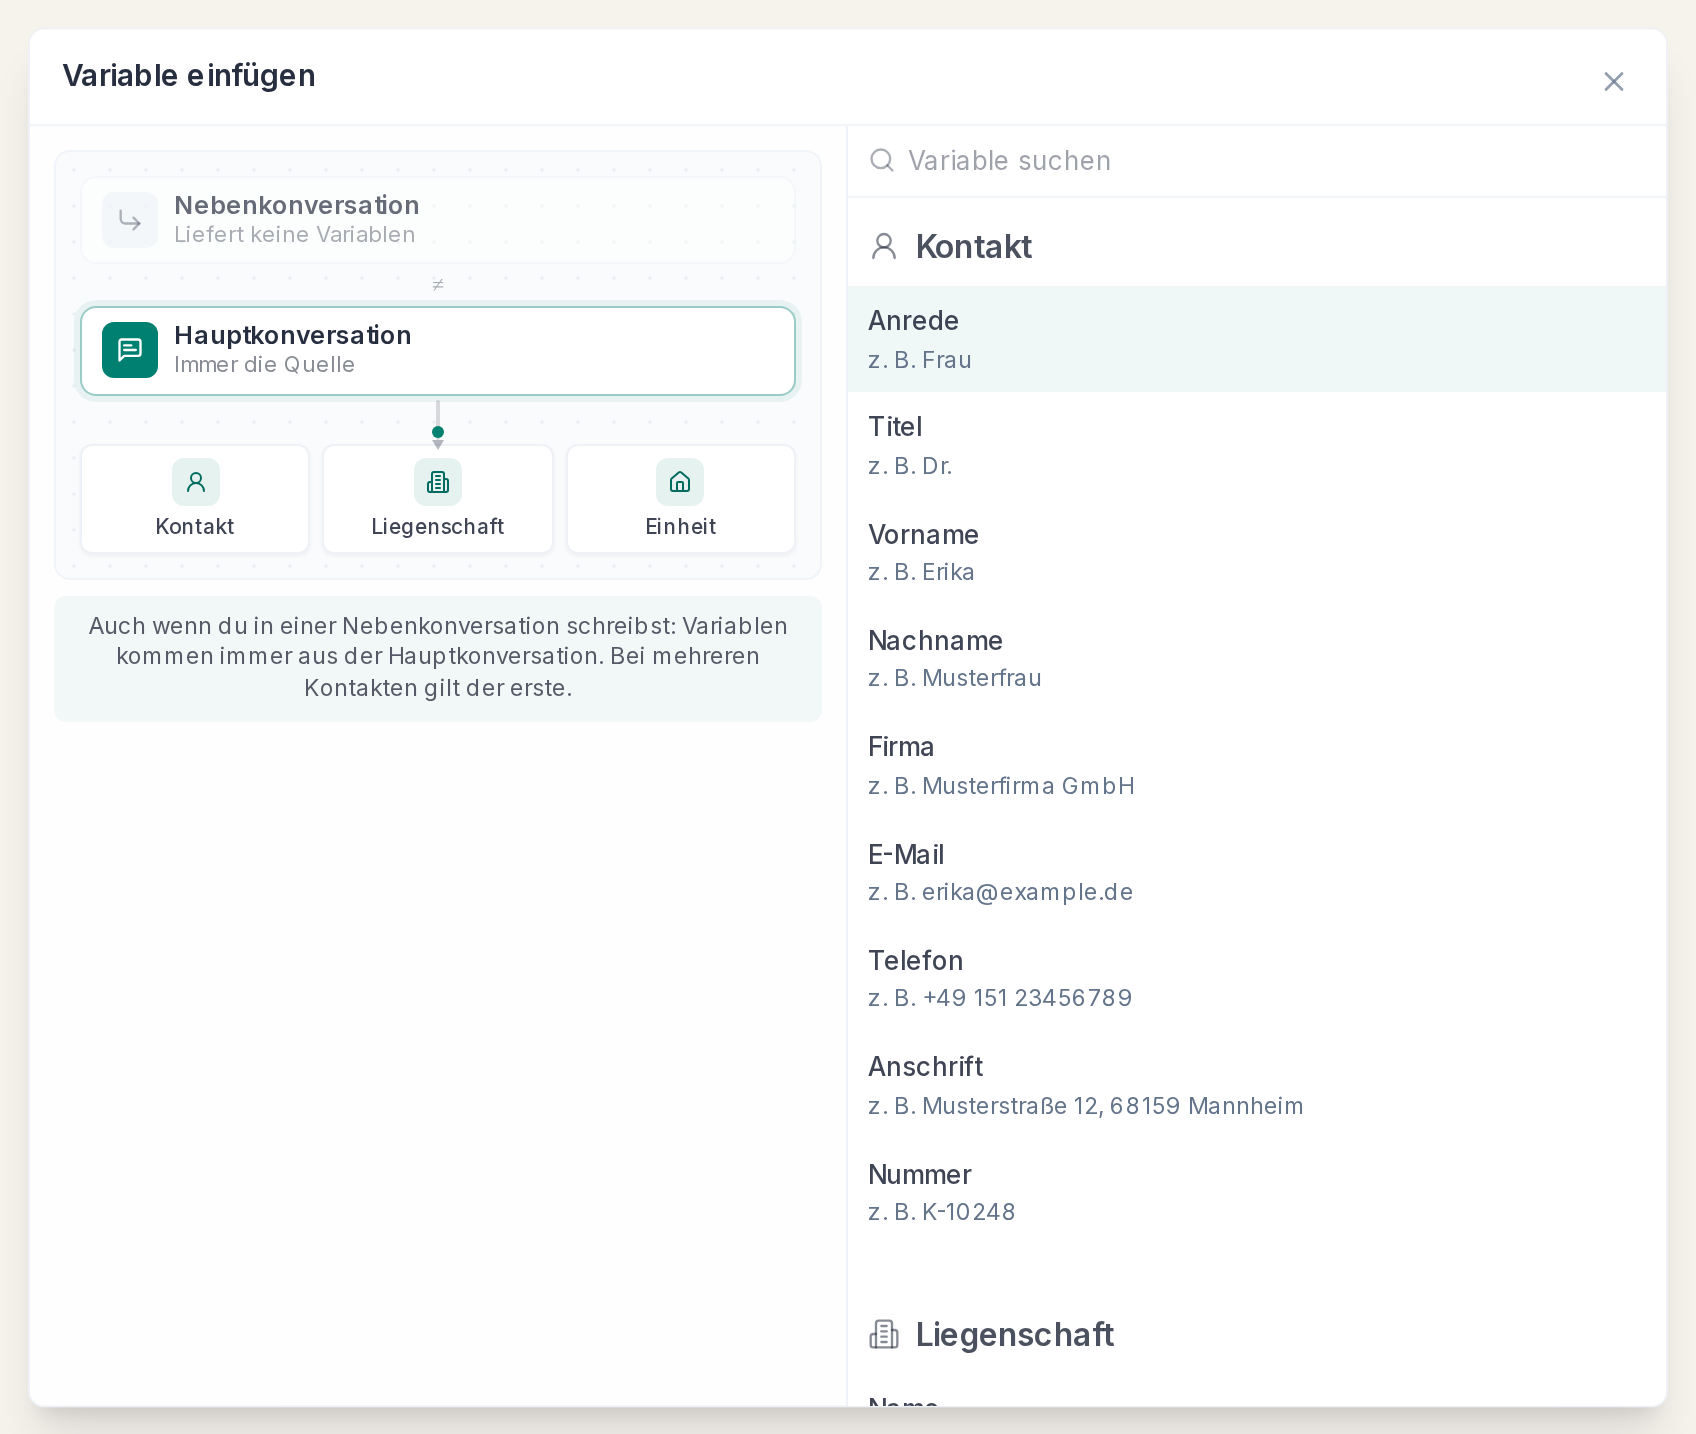Click the Nebenkonversation arrow icon
Image resolution: width=1696 pixels, height=1434 pixels.
(130, 220)
